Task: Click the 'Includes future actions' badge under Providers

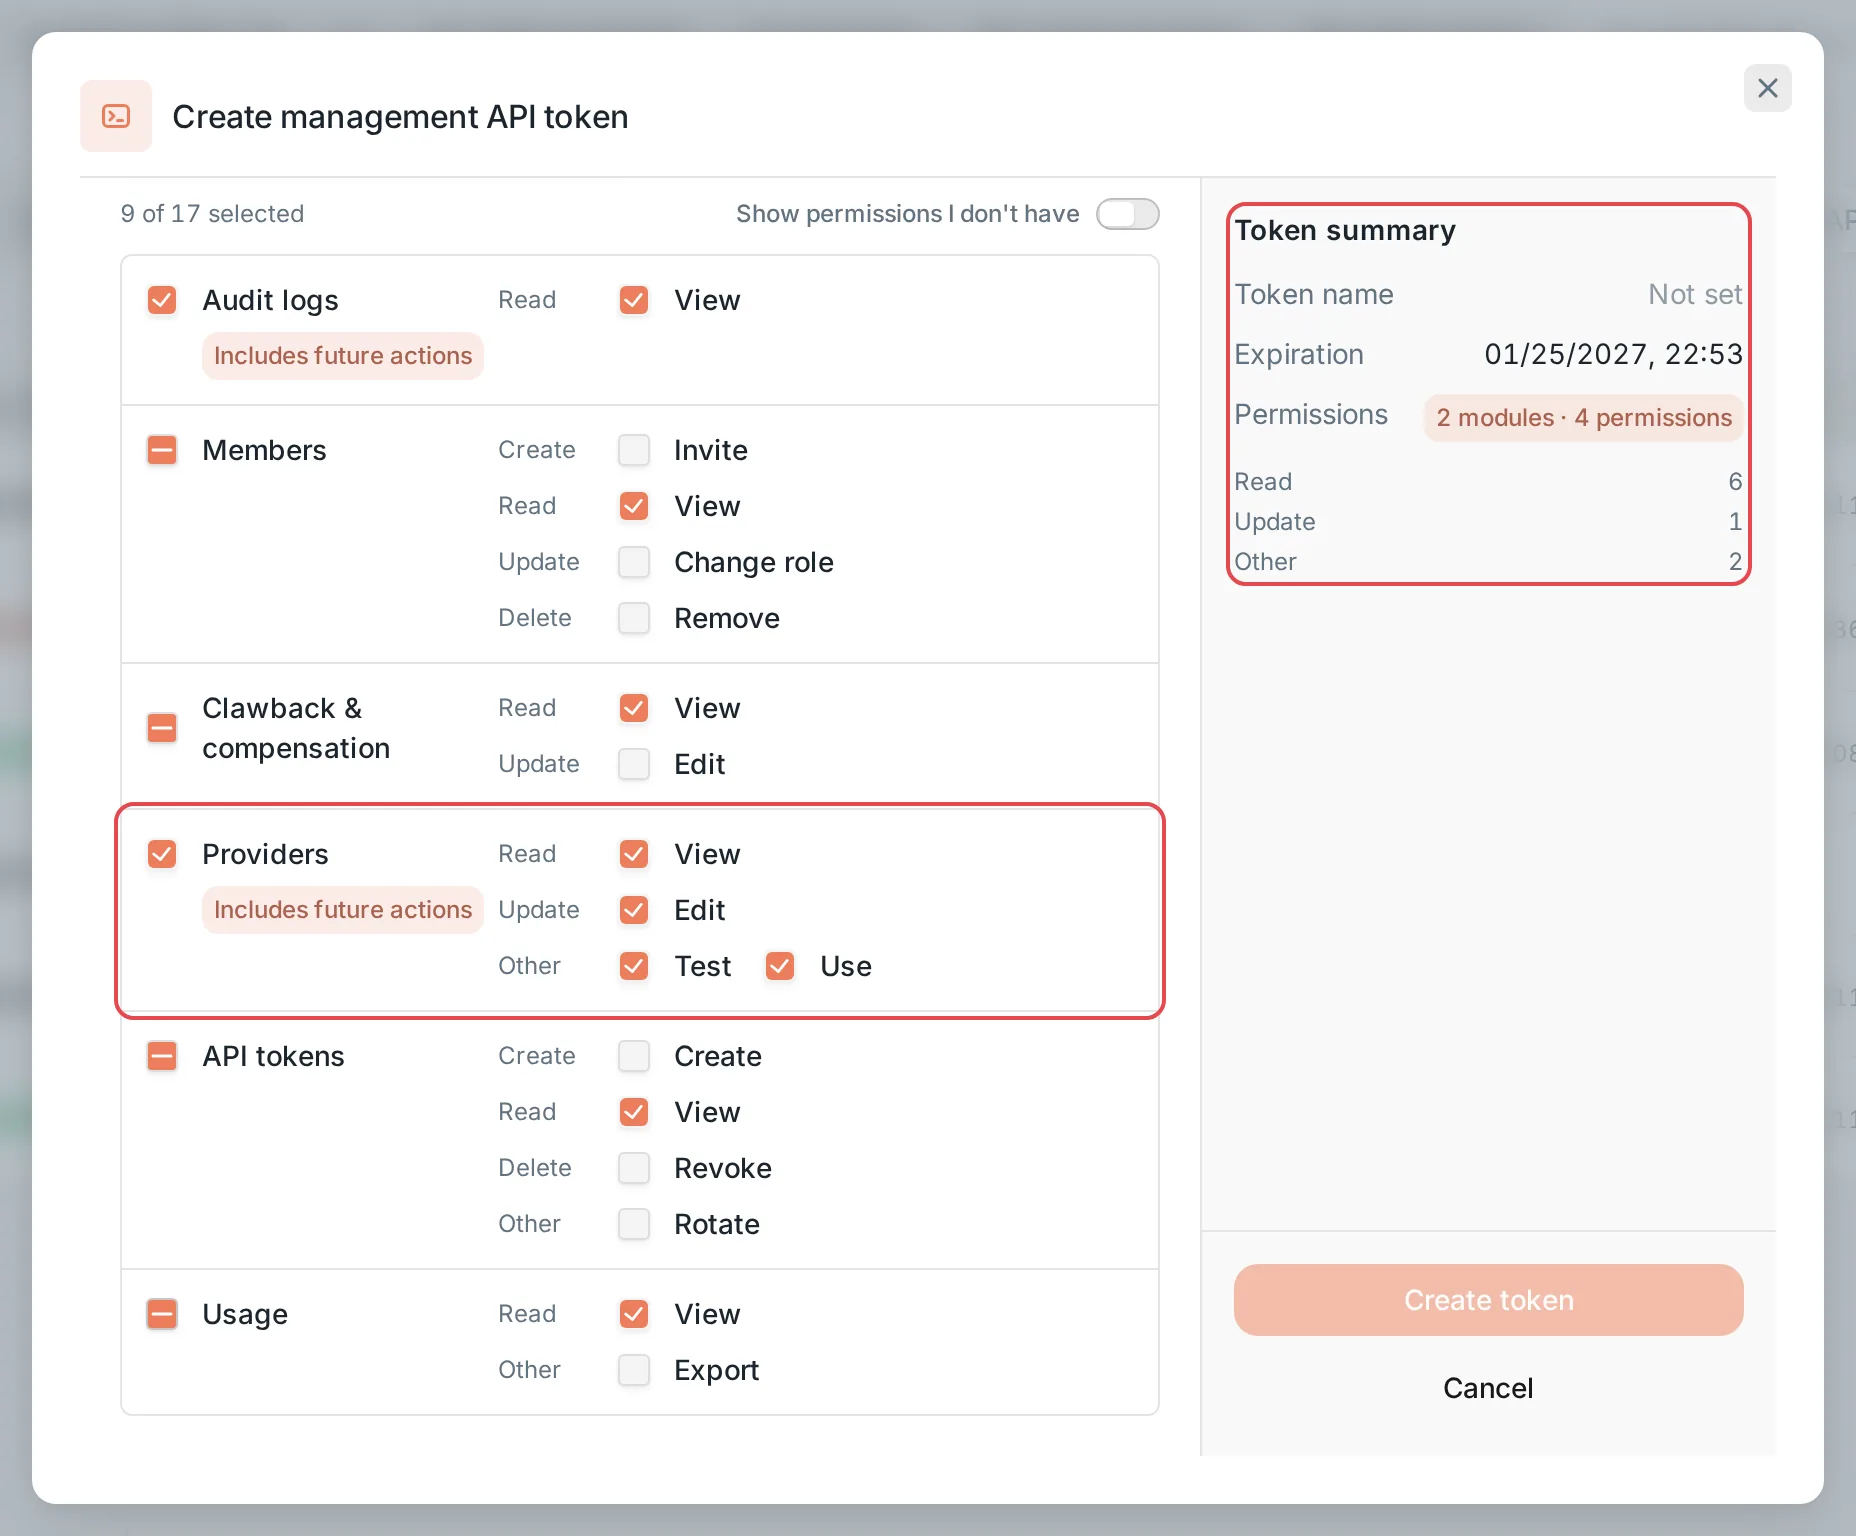Action: [343, 910]
